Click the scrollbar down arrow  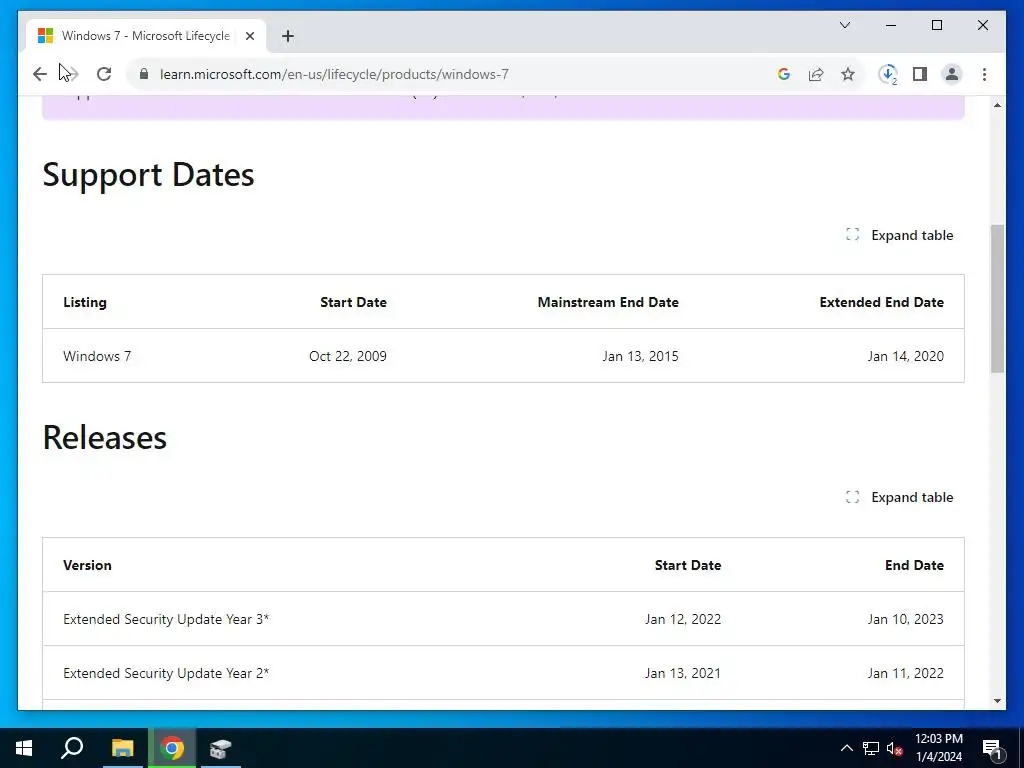click(997, 701)
